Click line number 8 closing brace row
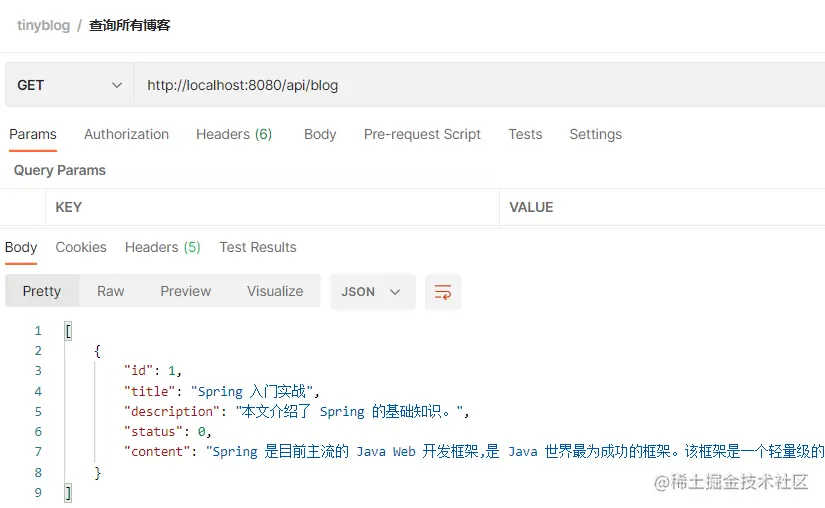 (97, 472)
